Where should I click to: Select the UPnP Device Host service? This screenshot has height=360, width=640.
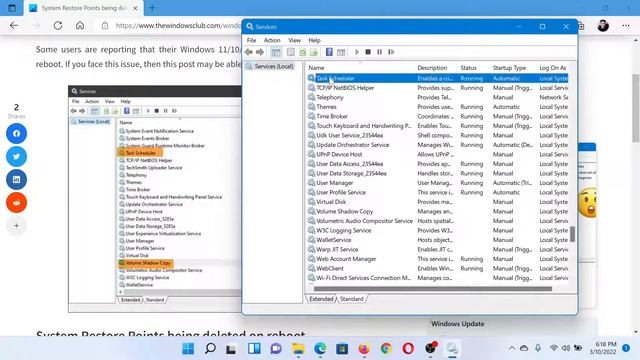(438, 154)
